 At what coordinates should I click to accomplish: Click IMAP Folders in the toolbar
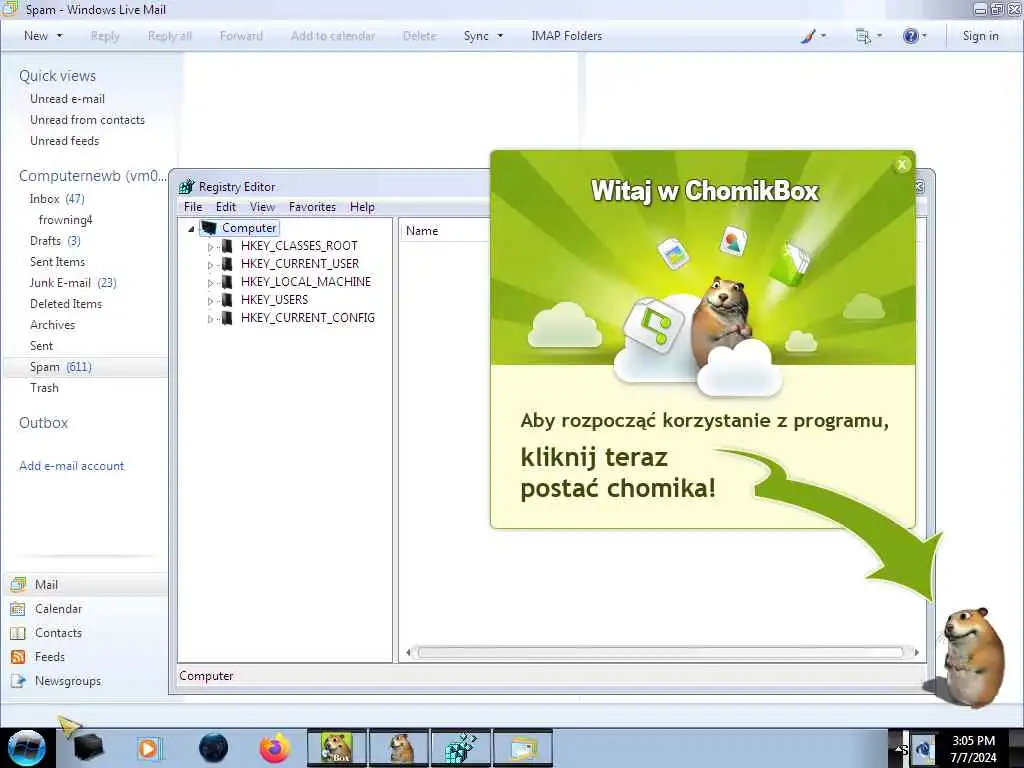566,36
